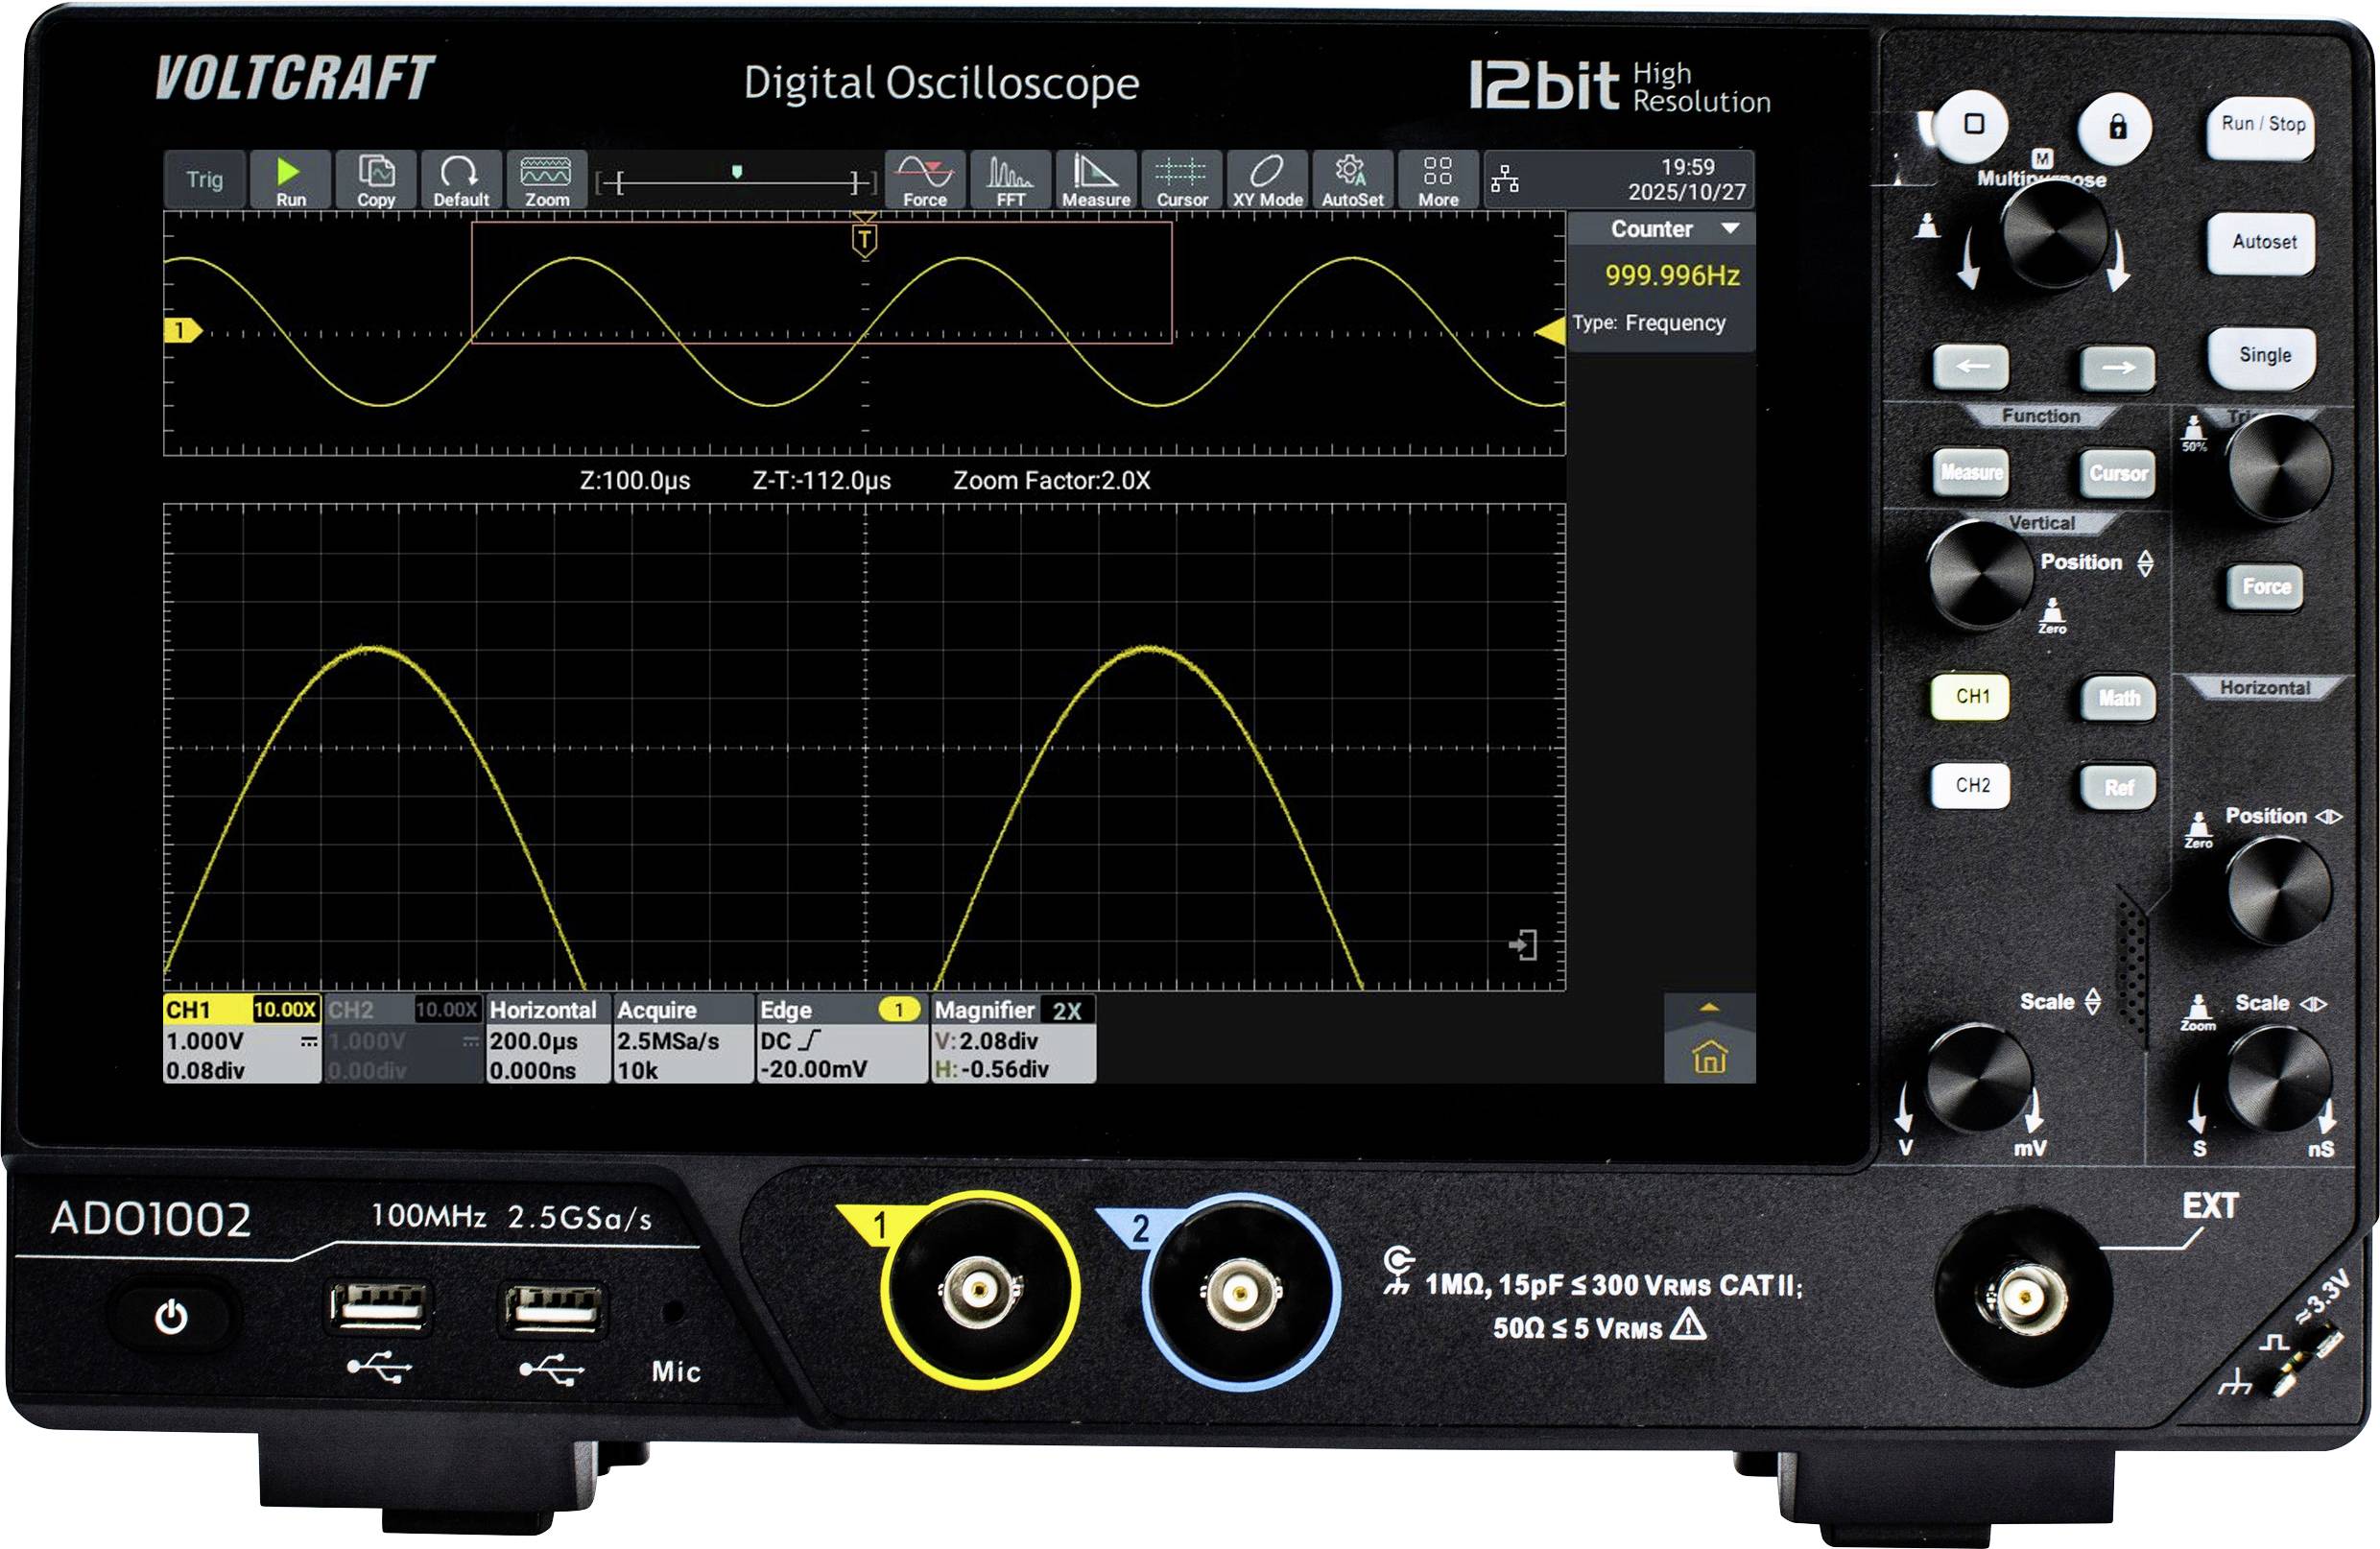Run AutoSet from the toolbar
This screenshot has height=1549, width=2380.
pos(1353,180)
